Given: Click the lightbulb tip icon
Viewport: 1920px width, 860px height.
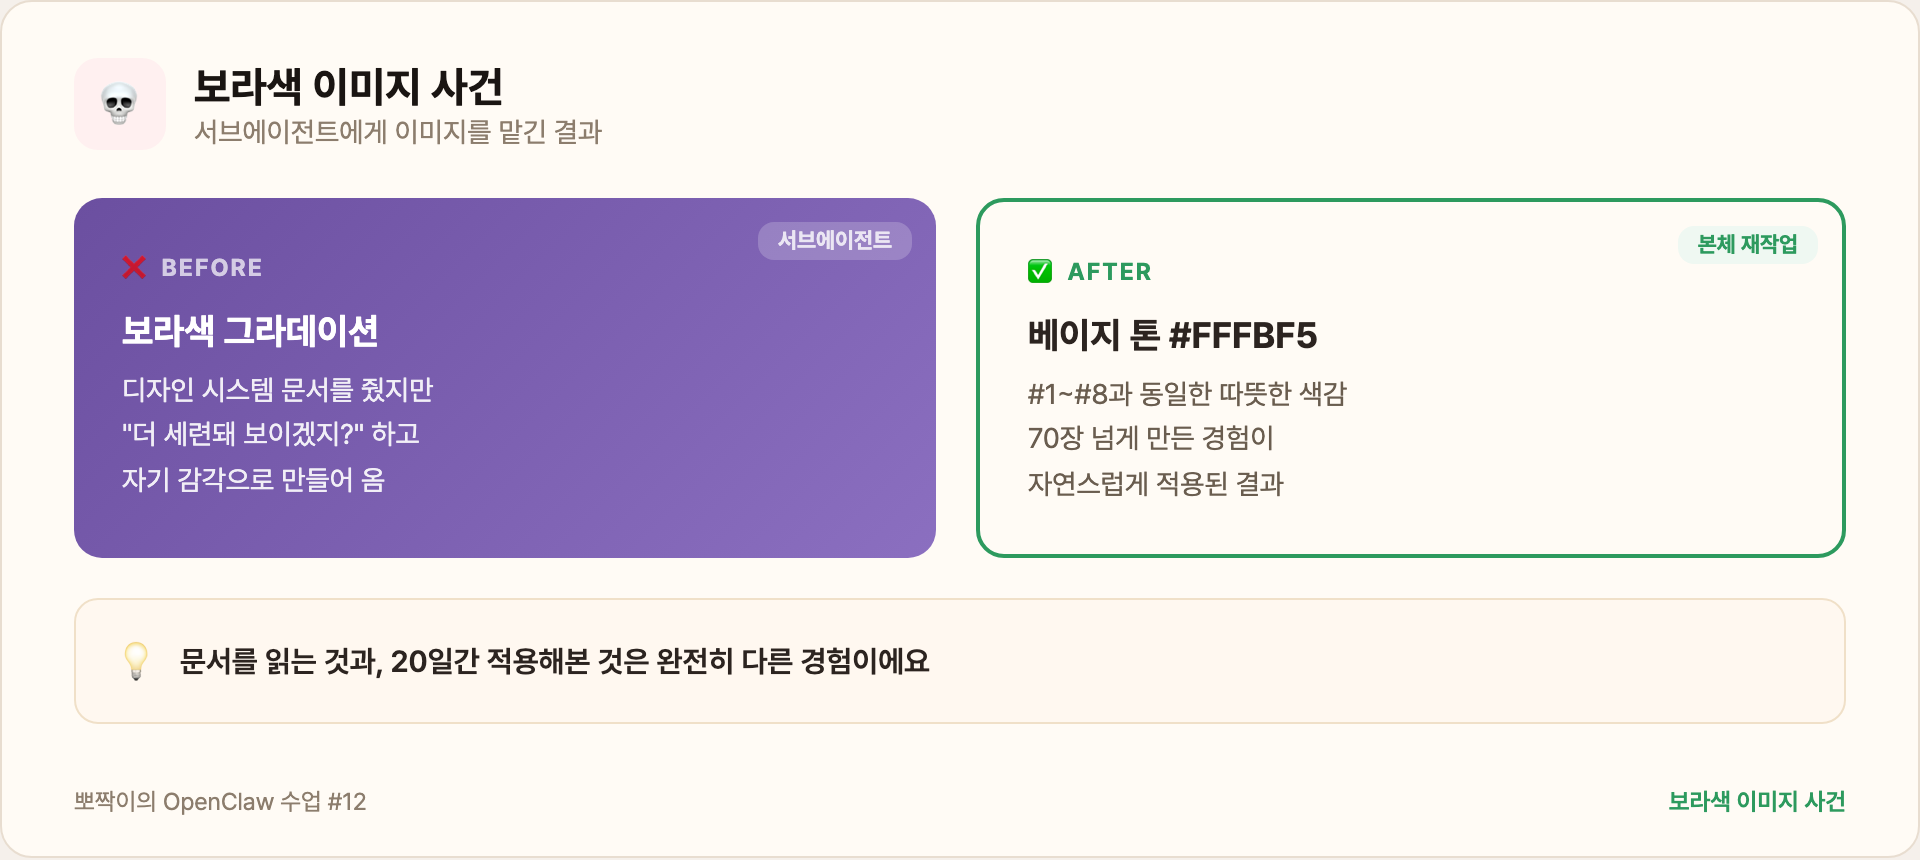Looking at the screenshot, I should [136, 661].
